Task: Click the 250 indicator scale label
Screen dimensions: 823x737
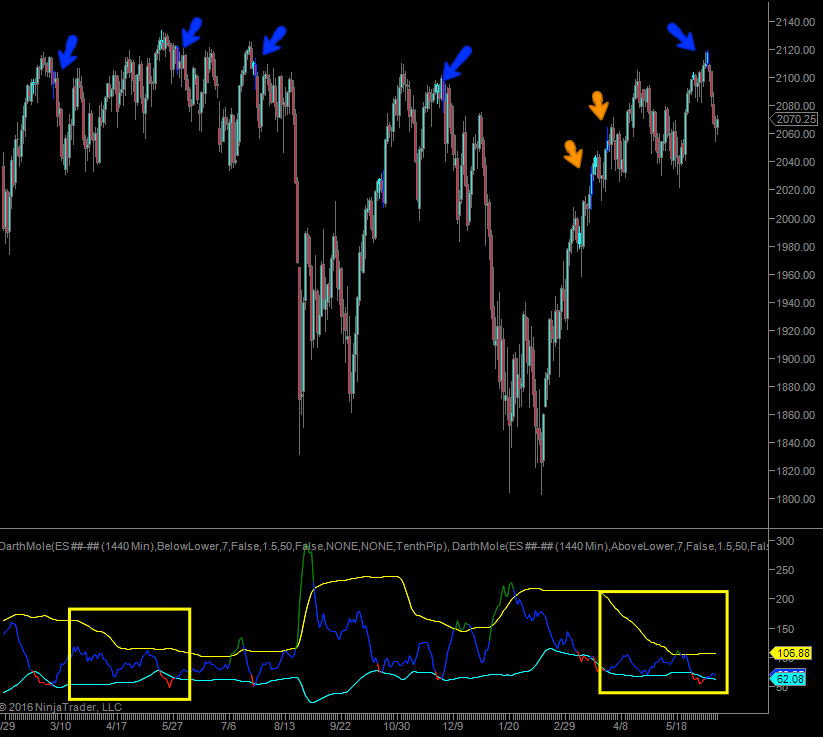Action: click(785, 570)
